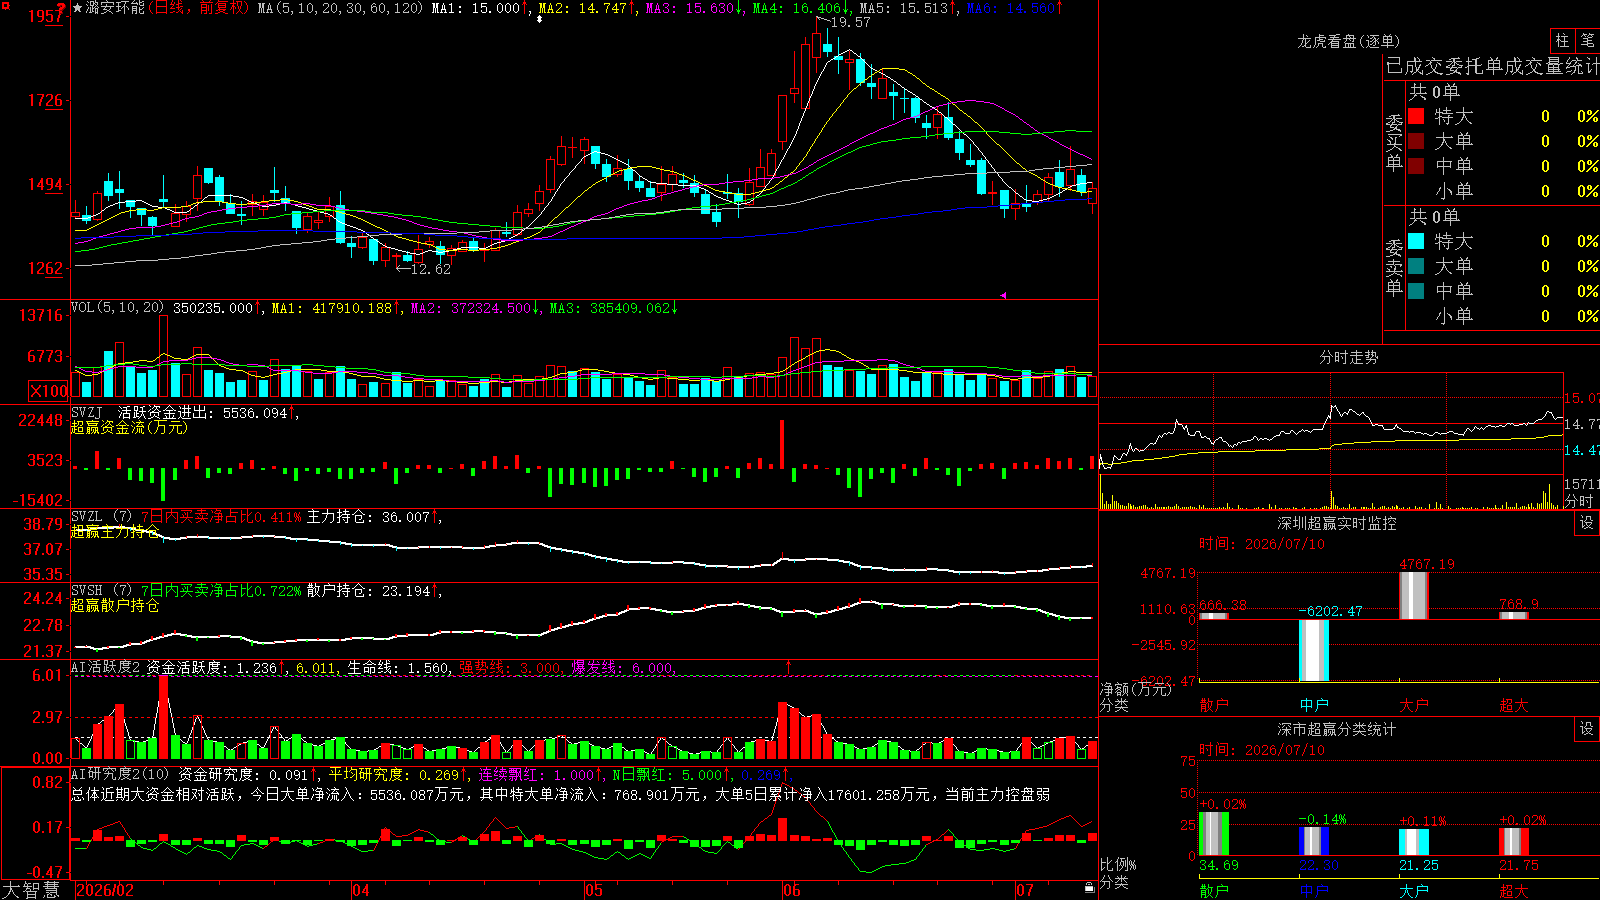Click the 主力持仓: 36.007 value

click(x=368, y=517)
